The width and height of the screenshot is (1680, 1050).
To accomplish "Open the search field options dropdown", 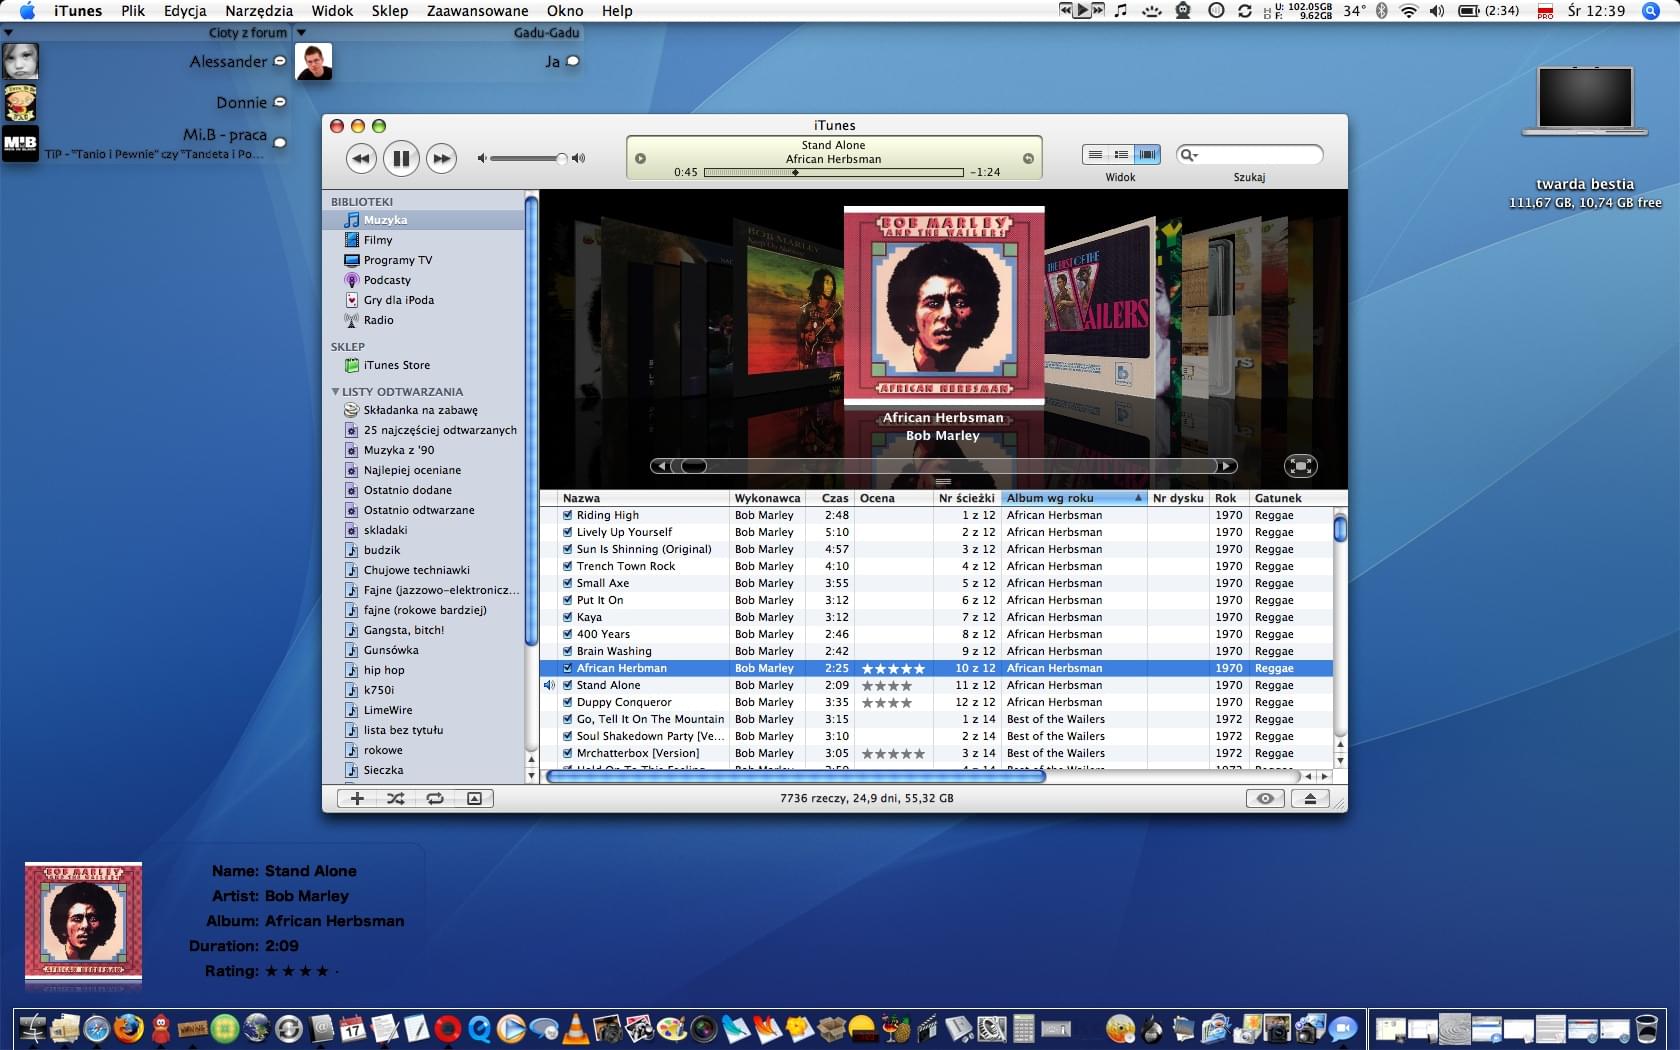I will pyautogui.click(x=1189, y=155).
